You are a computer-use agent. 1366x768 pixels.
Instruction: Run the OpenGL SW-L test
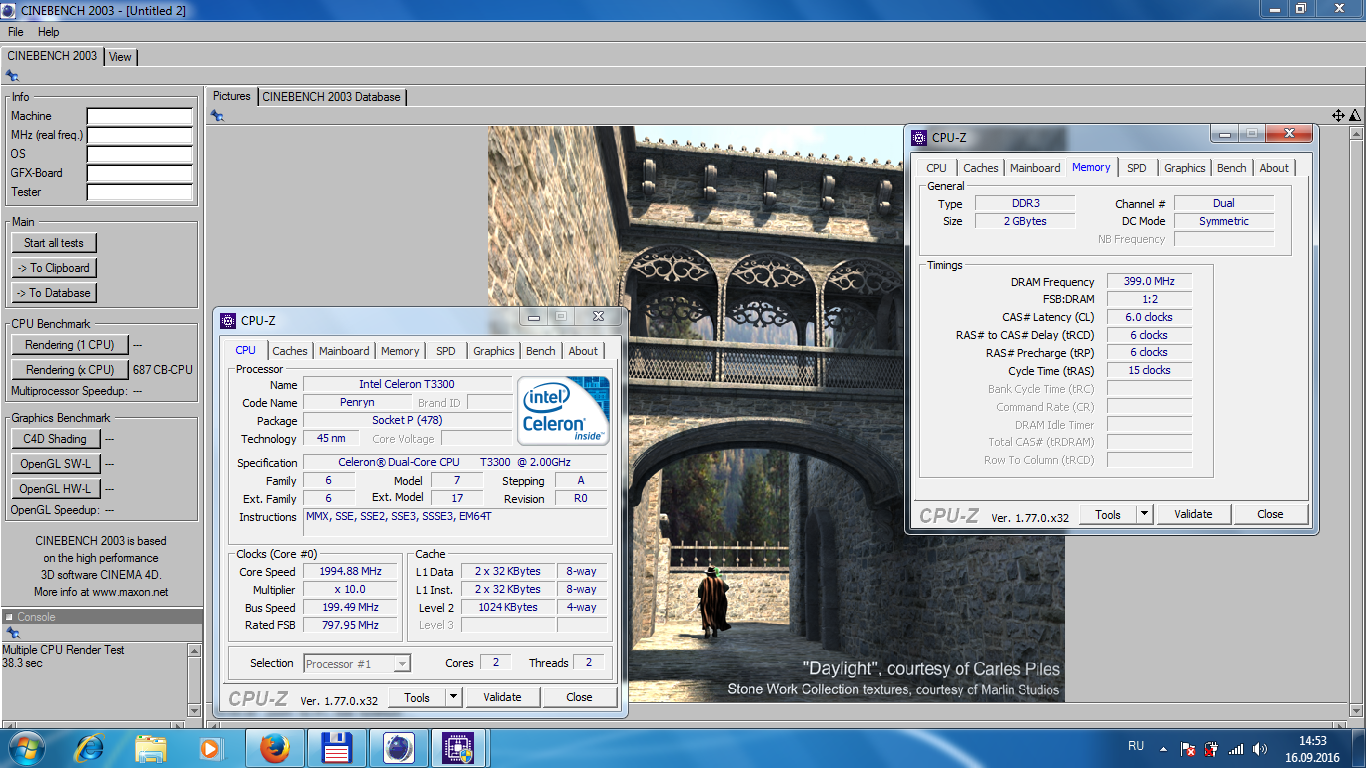pos(55,464)
